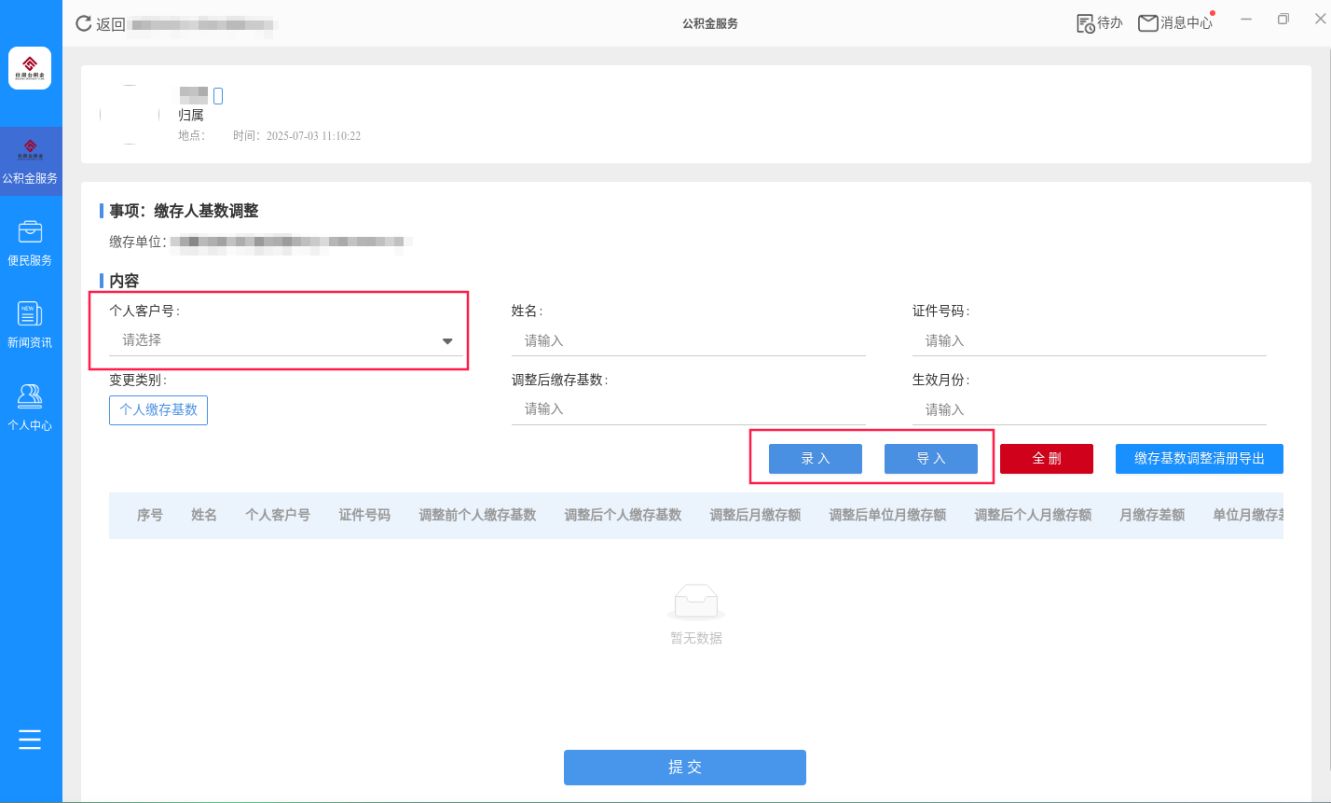Image resolution: width=1331 pixels, height=803 pixels.
Task: Click the 姓名 input field
Action: (688, 341)
